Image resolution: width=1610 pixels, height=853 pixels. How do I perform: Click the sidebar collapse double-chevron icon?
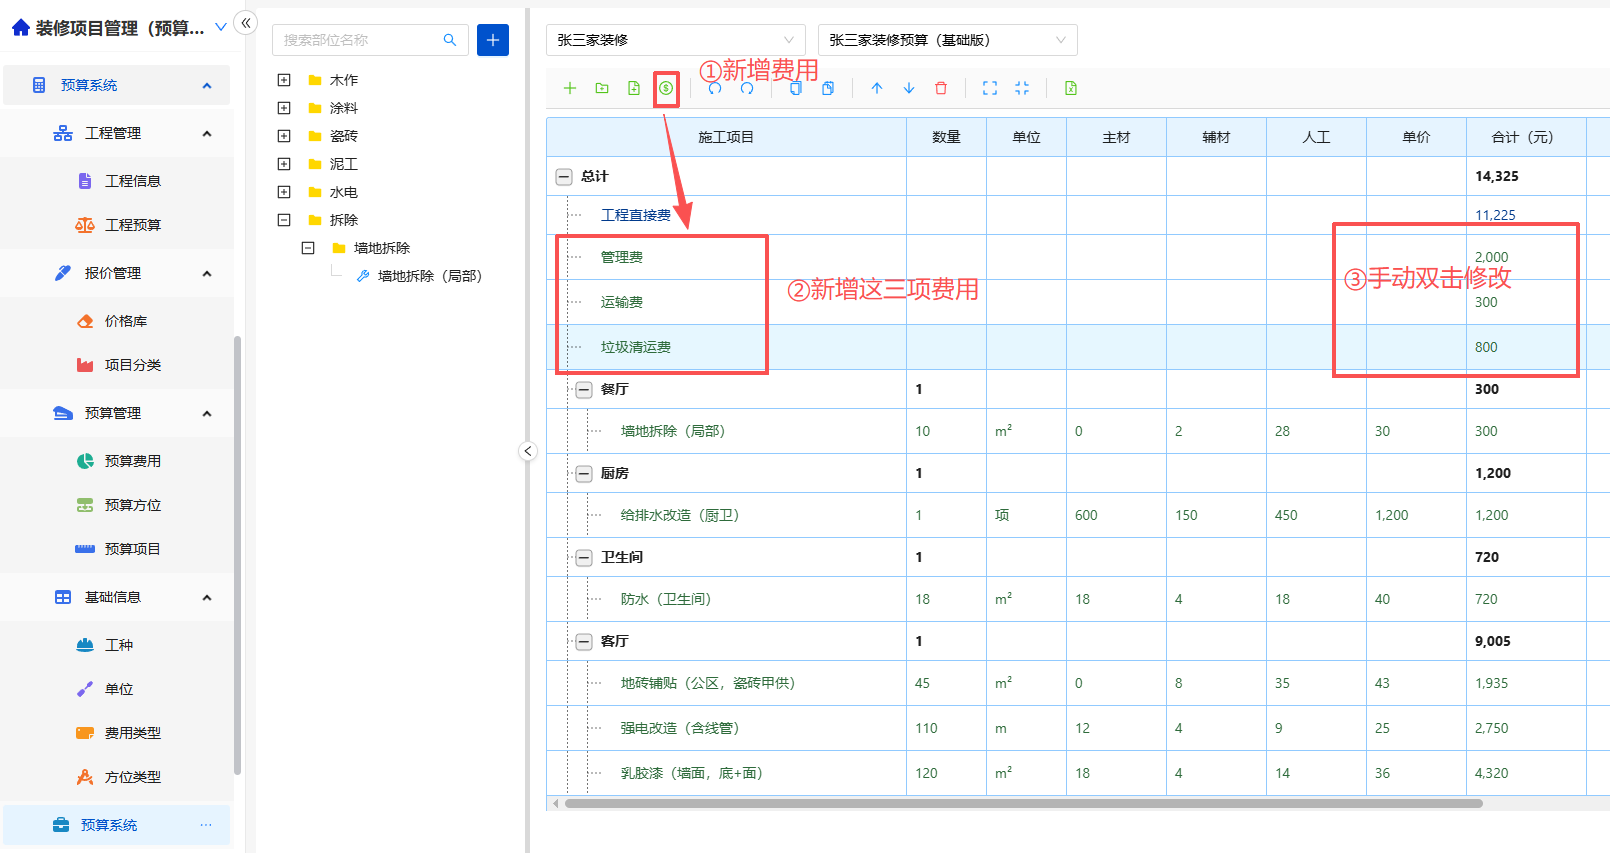point(246,22)
